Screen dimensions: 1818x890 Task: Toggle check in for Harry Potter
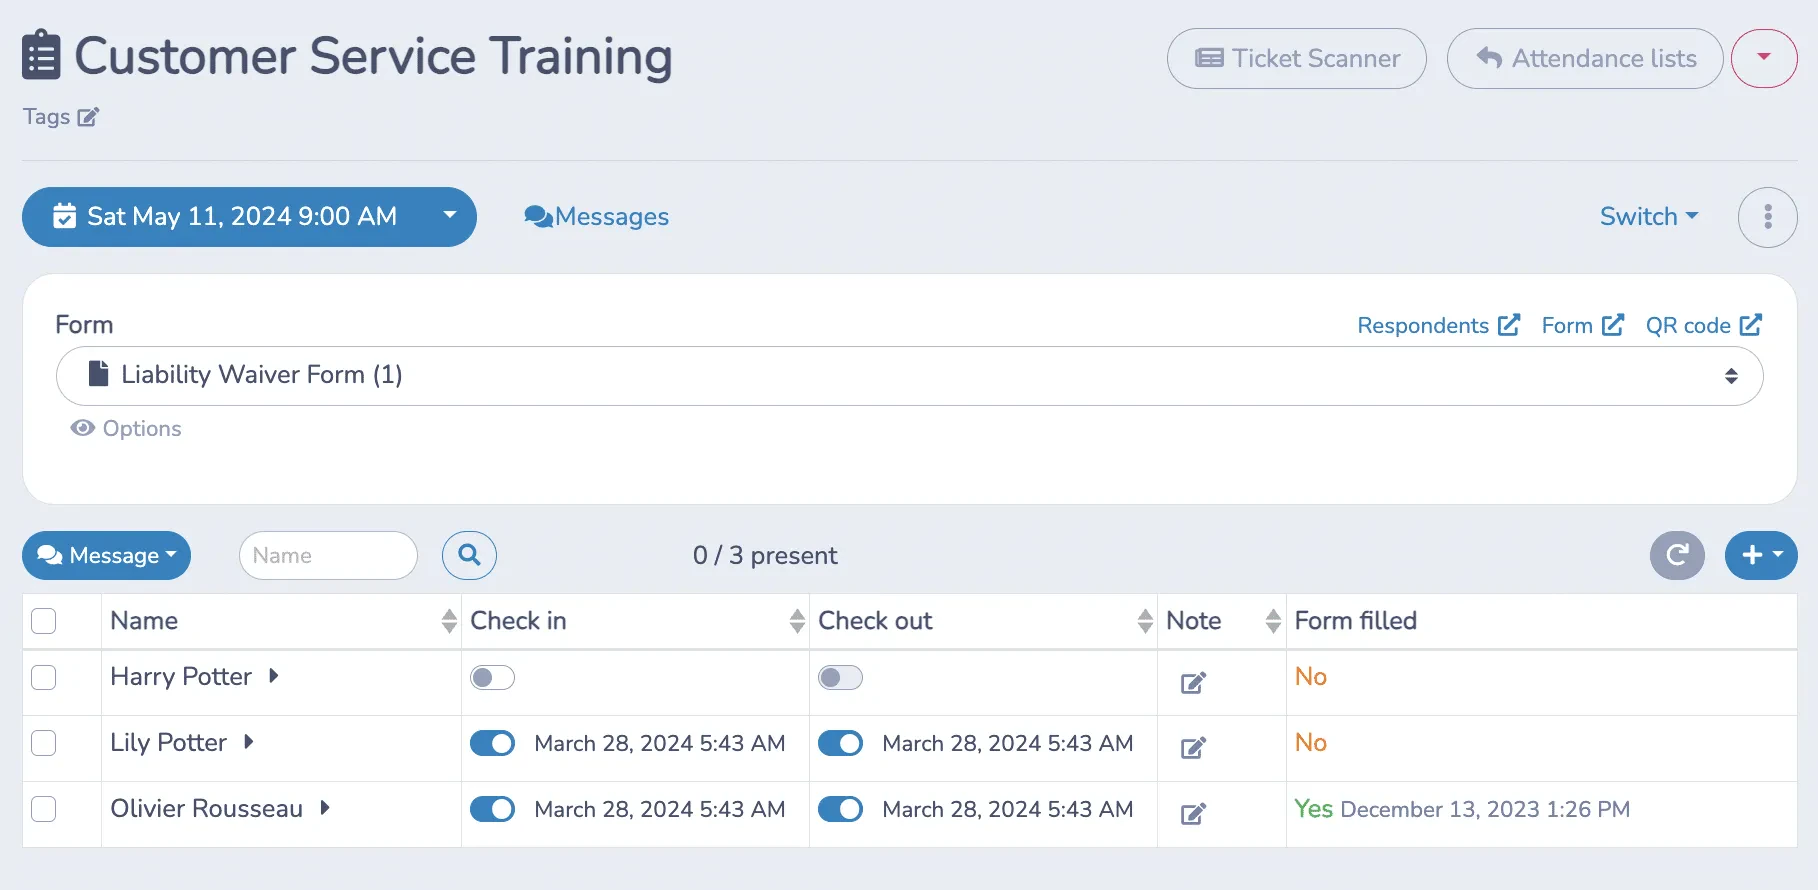(492, 677)
